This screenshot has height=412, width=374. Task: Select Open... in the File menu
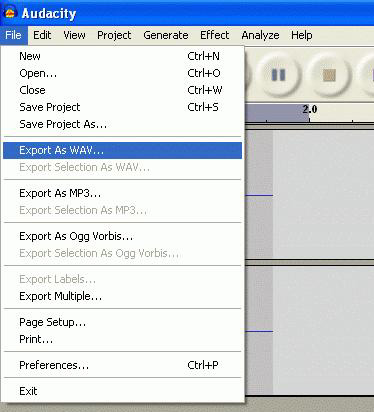pos(123,73)
